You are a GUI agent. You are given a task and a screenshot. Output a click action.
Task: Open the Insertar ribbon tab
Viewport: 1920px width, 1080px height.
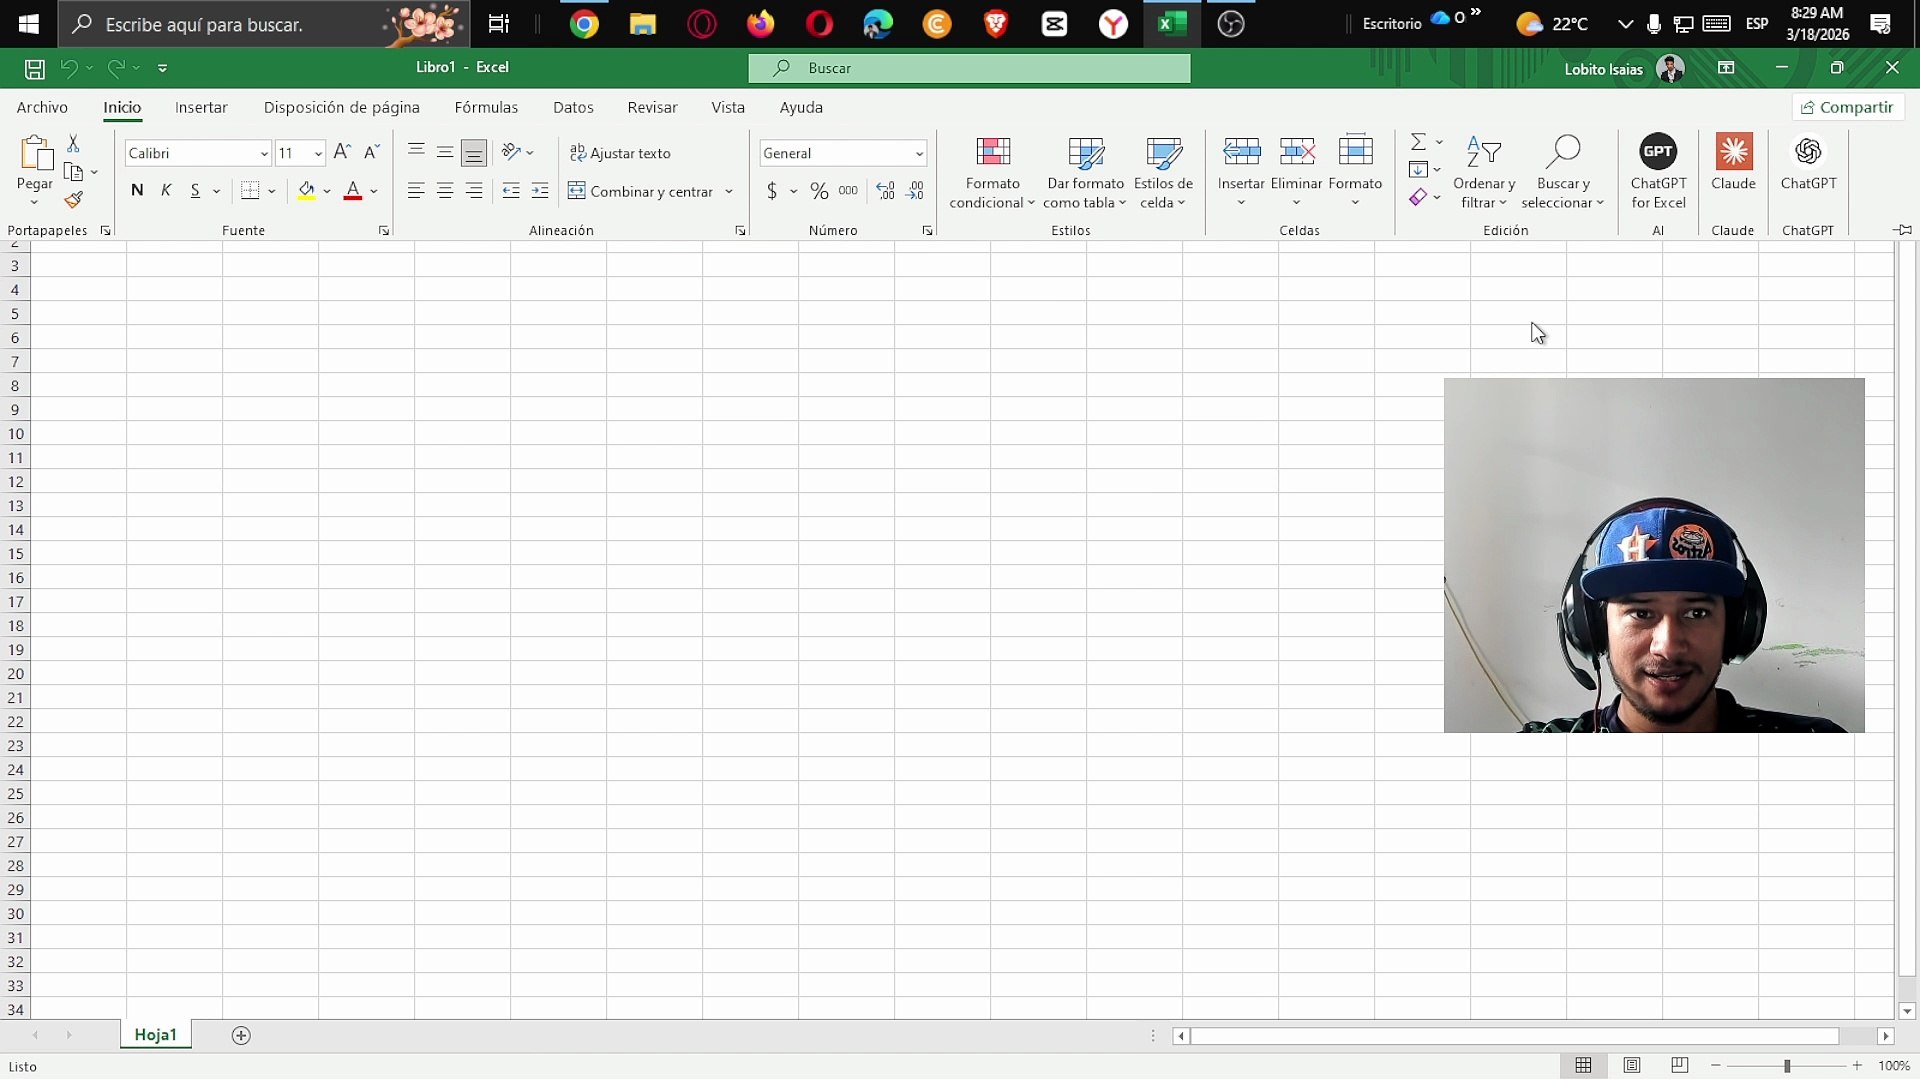(201, 107)
